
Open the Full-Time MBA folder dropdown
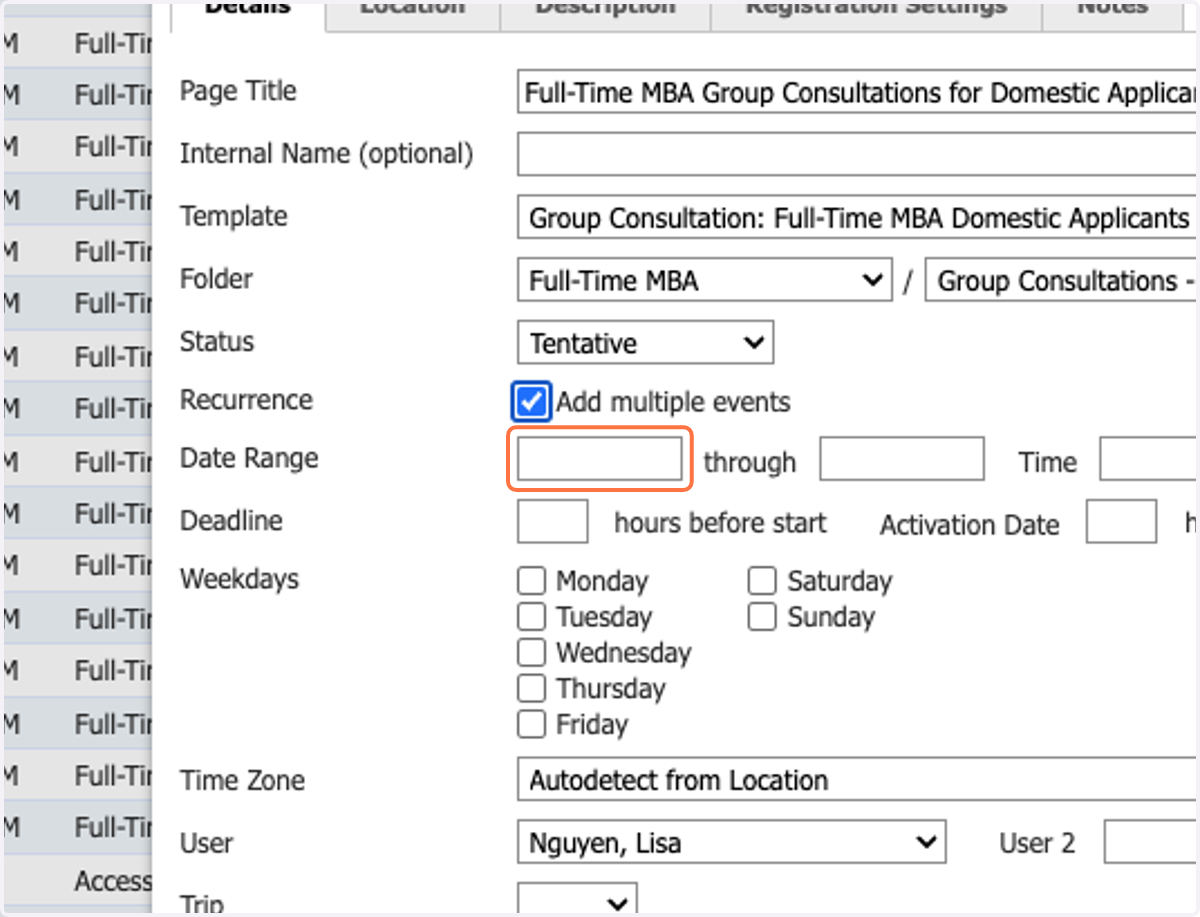704,281
